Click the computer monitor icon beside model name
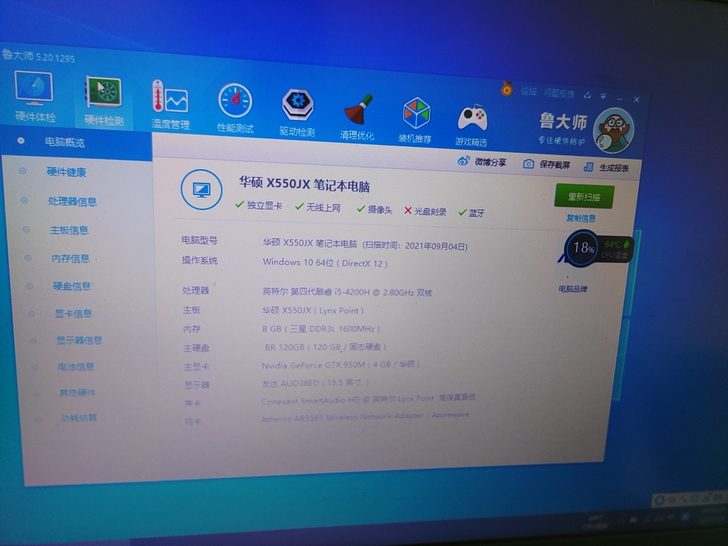This screenshot has width=728, height=546. [202, 189]
